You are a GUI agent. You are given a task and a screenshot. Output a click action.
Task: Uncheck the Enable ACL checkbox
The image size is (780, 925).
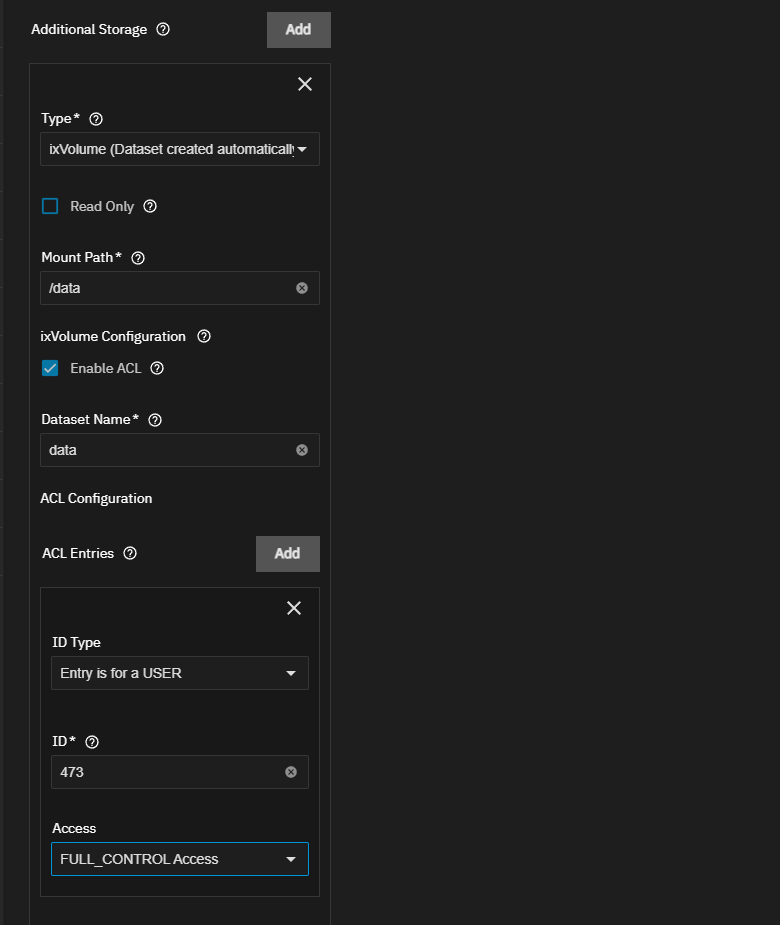(50, 368)
